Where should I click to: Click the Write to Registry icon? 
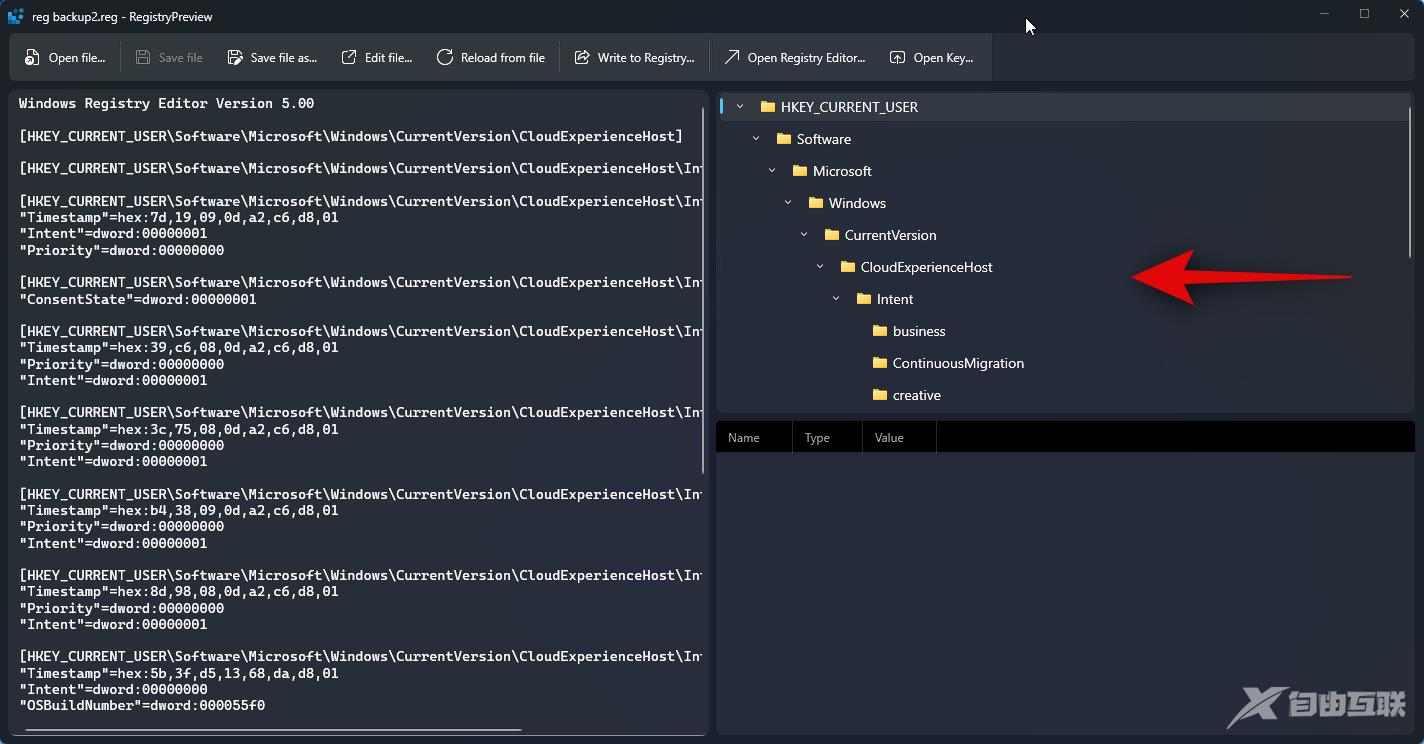pos(582,58)
